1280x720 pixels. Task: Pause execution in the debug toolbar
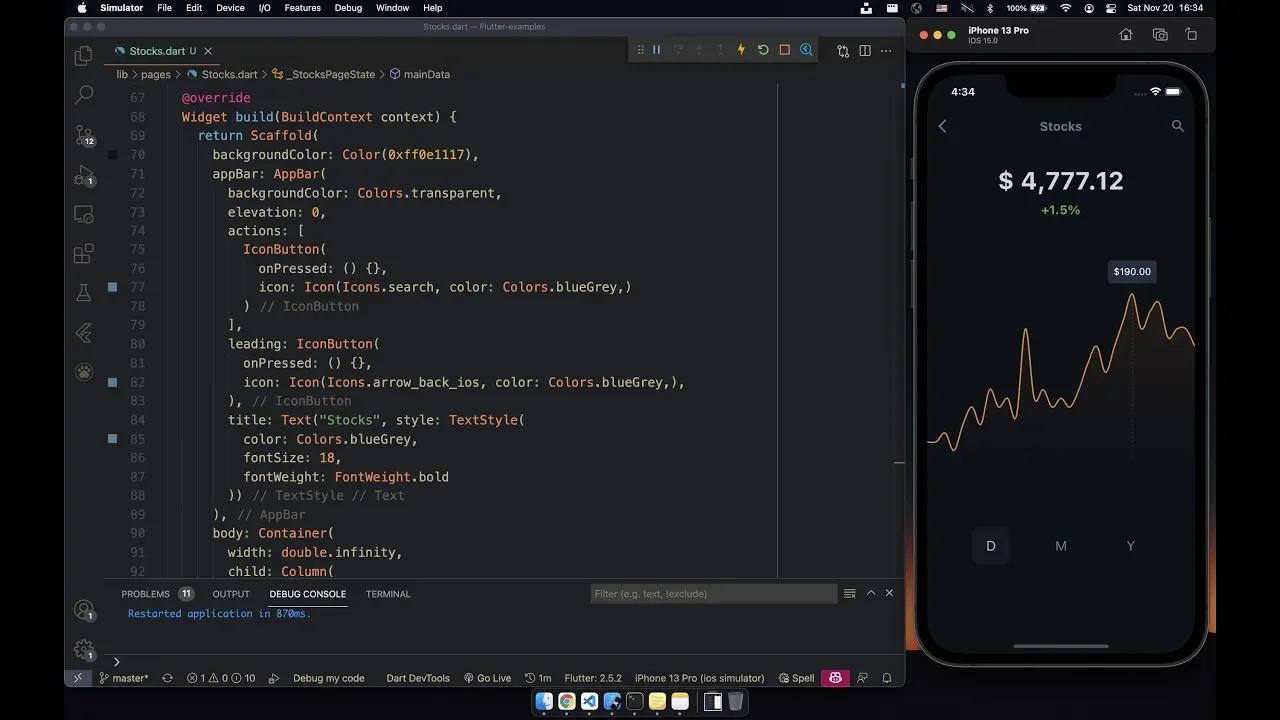coord(655,49)
